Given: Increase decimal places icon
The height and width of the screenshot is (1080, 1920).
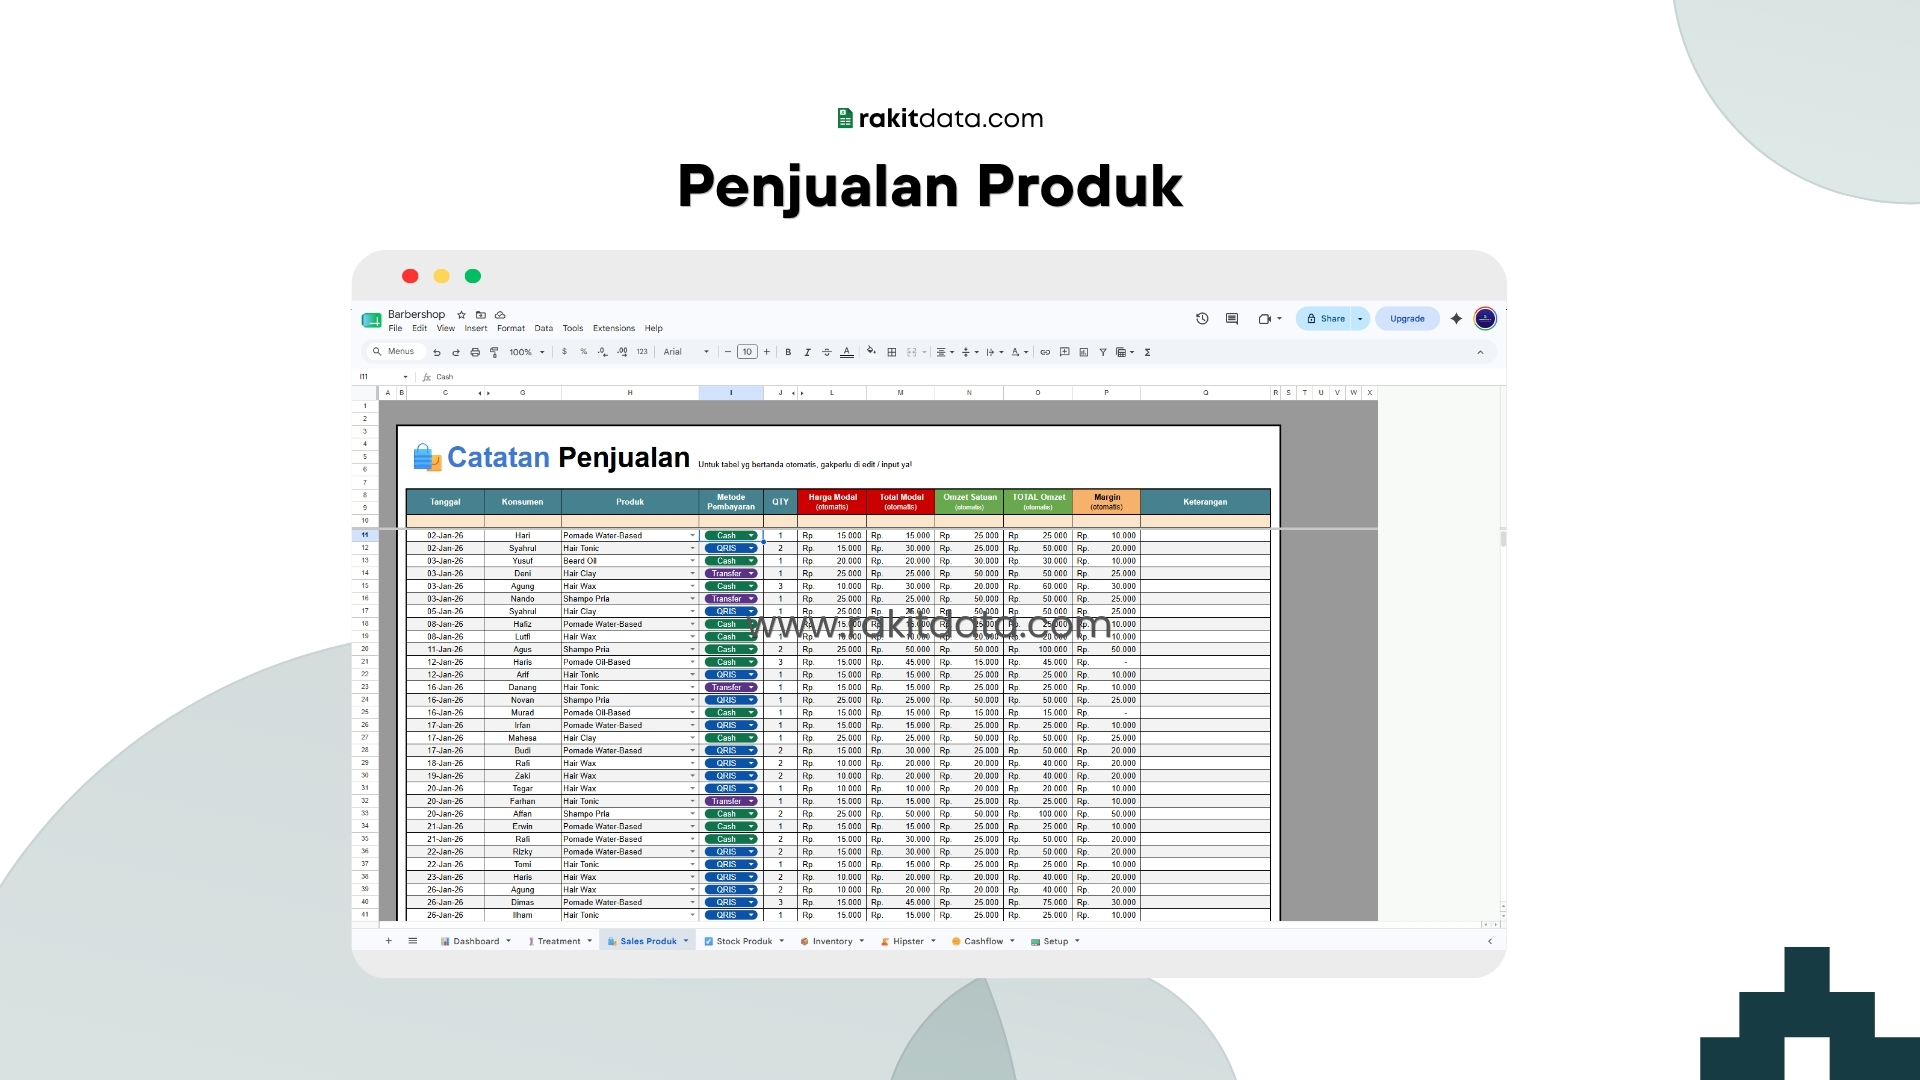Looking at the screenshot, I should pyautogui.click(x=622, y=352).
